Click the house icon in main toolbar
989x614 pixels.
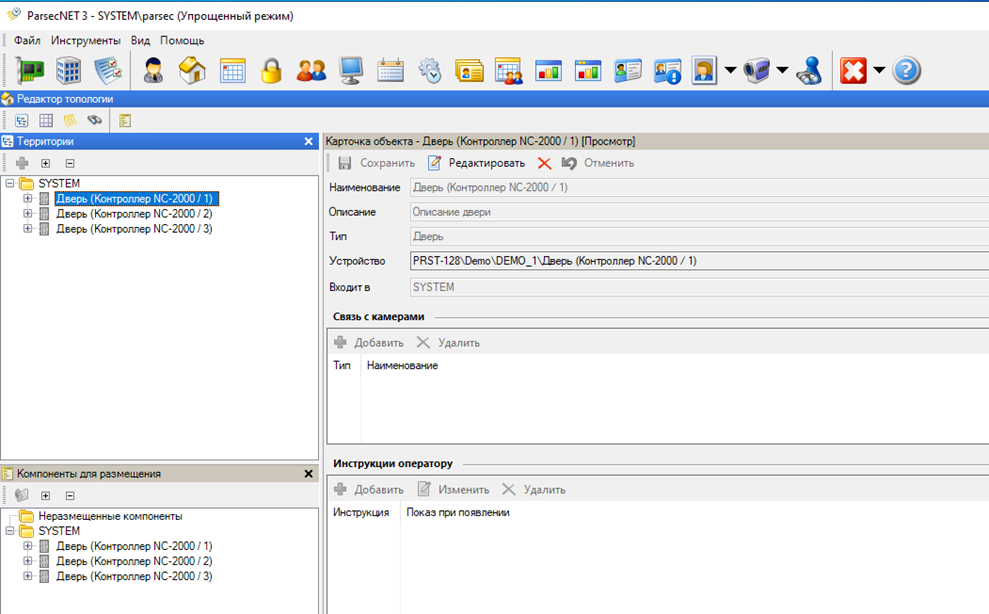click(x=192, y=71)
